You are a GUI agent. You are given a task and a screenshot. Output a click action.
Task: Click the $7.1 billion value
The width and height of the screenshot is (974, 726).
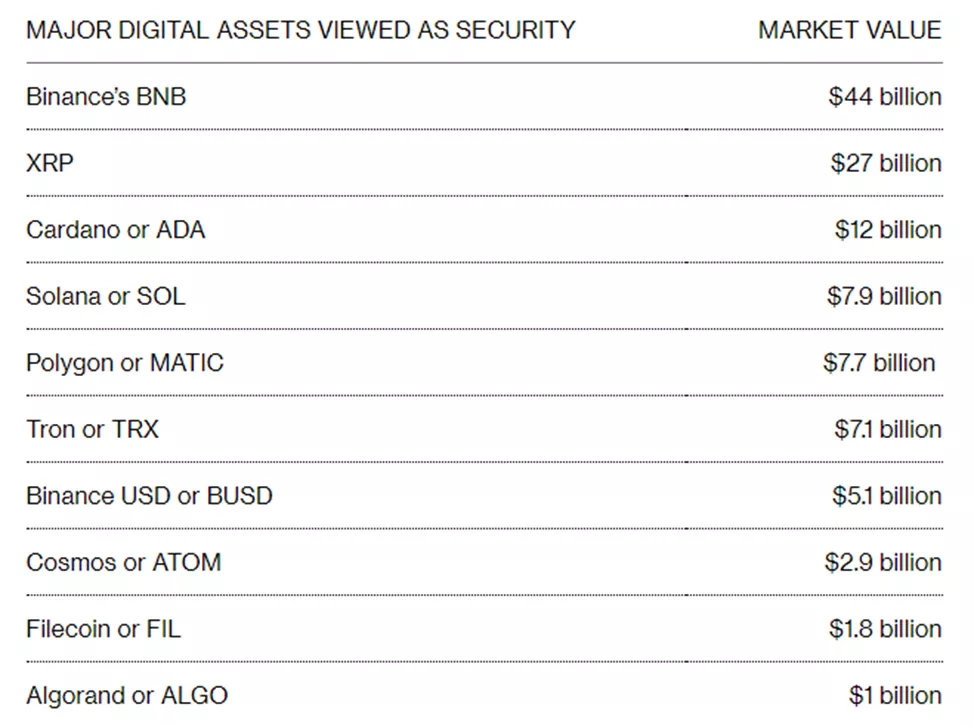(887, 429)
